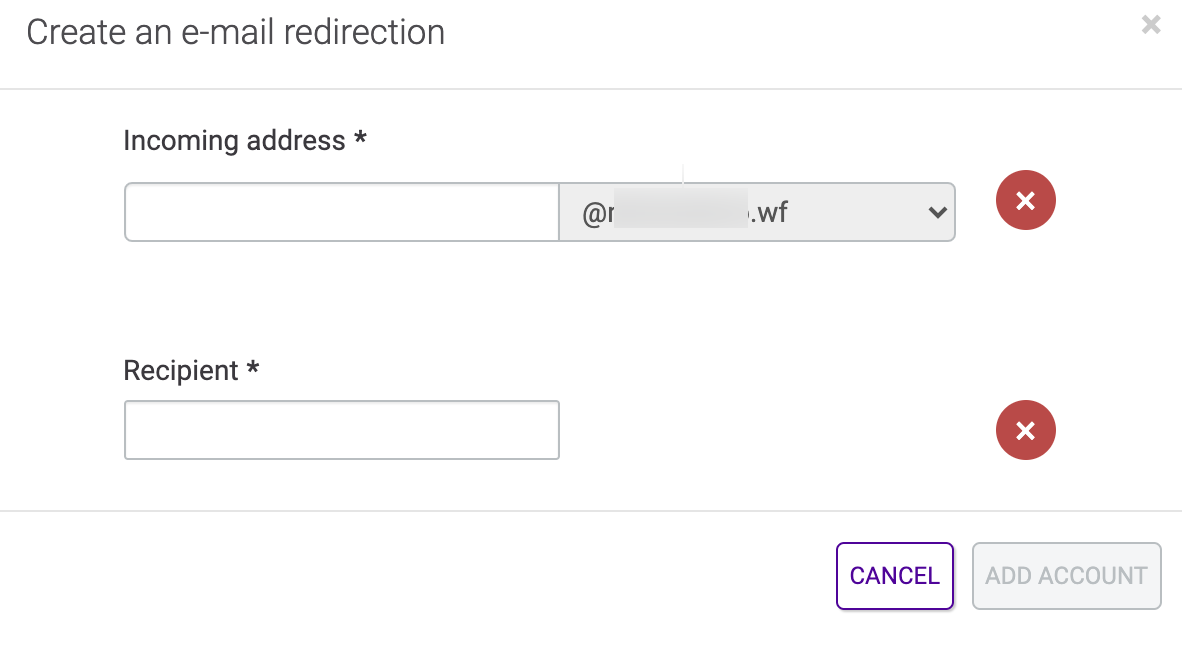1182x650 pixels.
Task: Click the required asterisk next to Recipient
Action: point(253,370)
